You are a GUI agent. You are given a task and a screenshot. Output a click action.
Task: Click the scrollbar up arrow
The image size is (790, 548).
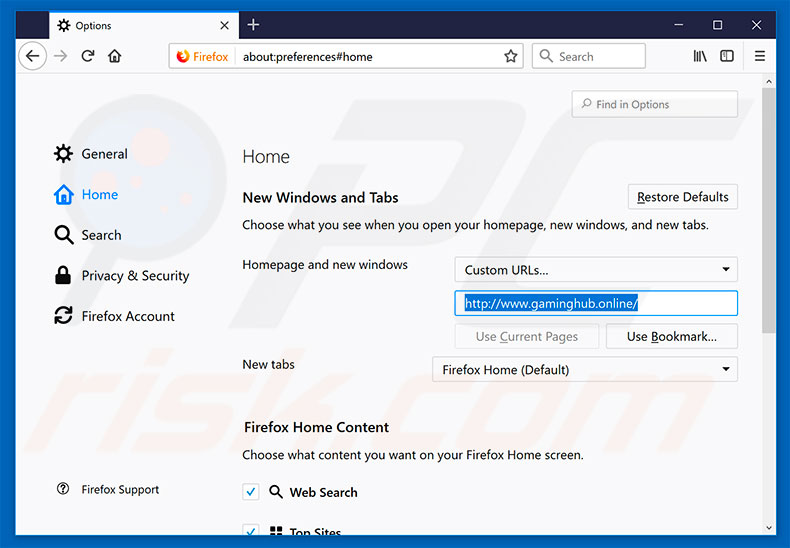[x=768, y=81]
